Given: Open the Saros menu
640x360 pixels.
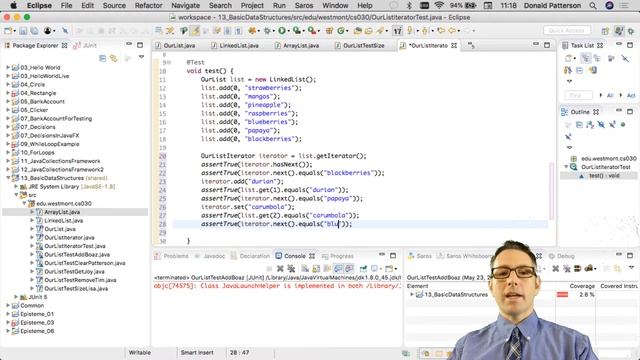Looking at the screenshot, I should coord(304,6).
